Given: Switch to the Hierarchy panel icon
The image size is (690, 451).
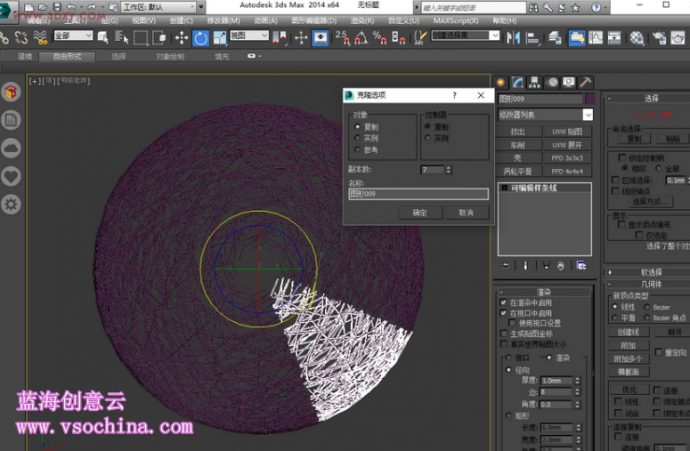Looking at the screenshot, I should 536,82.
